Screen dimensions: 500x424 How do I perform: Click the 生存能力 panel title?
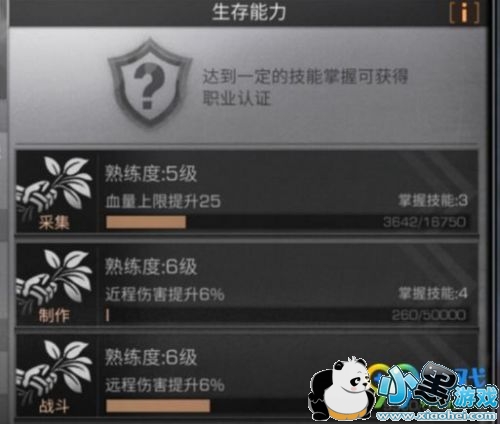click(249, 12)
